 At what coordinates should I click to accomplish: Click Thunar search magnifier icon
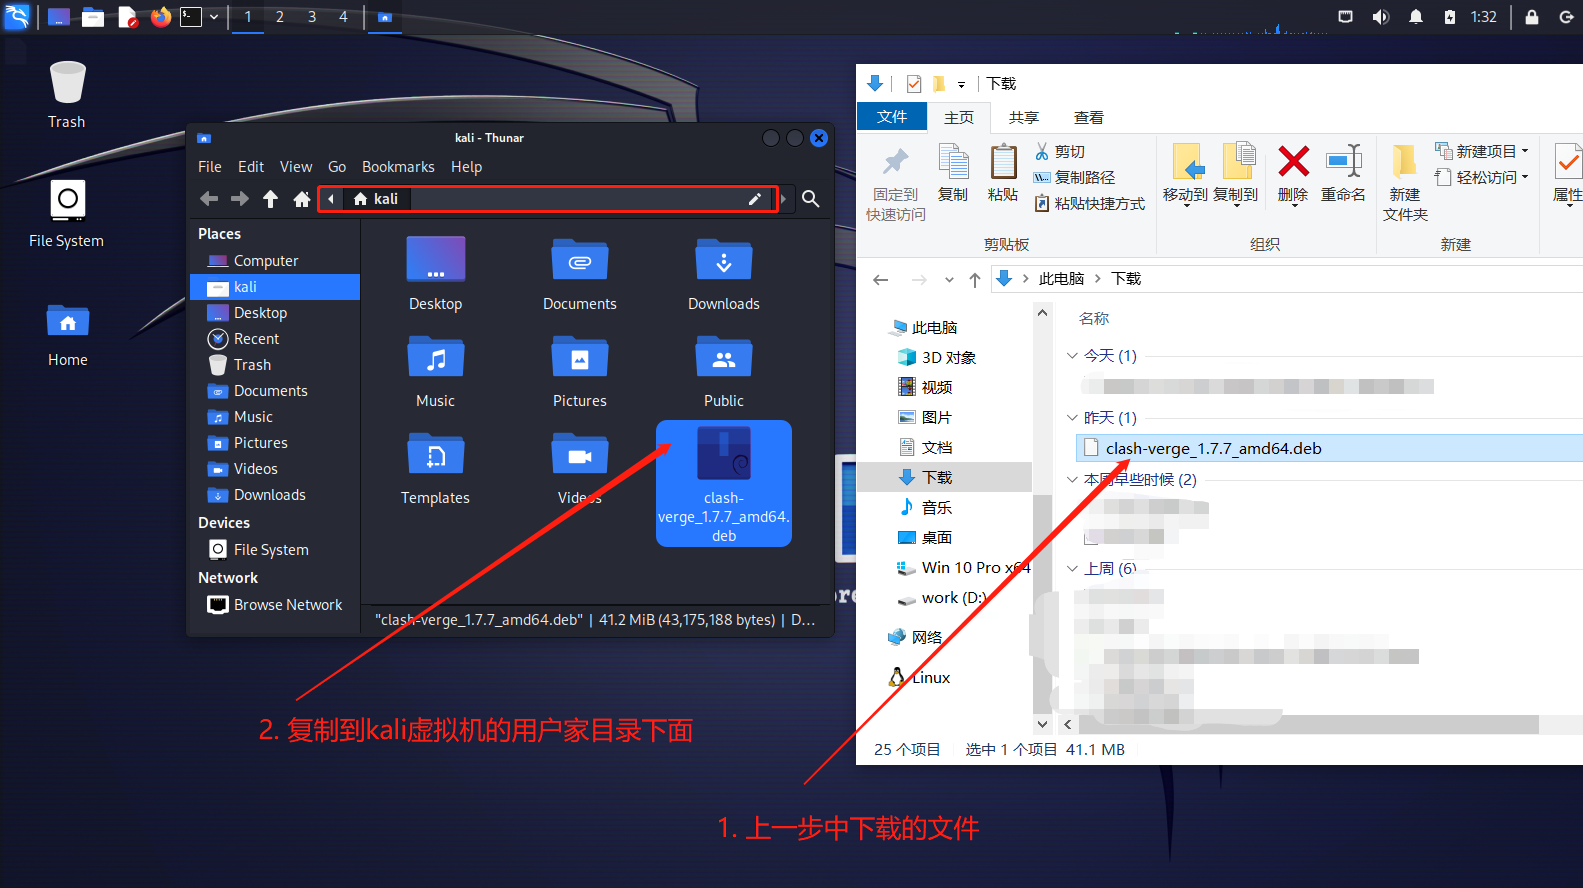point(811,199)
